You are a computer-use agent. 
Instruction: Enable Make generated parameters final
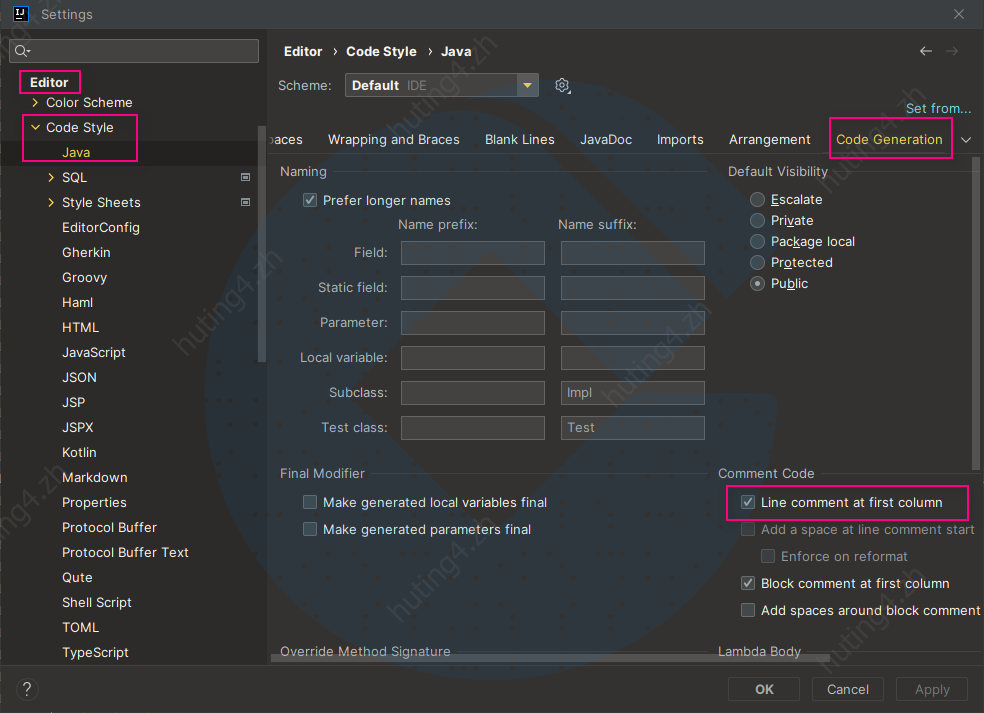tap(310, 529)
